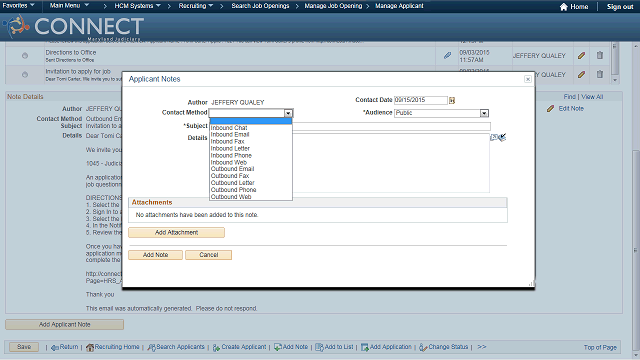The height and width of the screenshot is (360, 640).
Task: Select the blank option in Contact Method list
Action: pos(251,121)
